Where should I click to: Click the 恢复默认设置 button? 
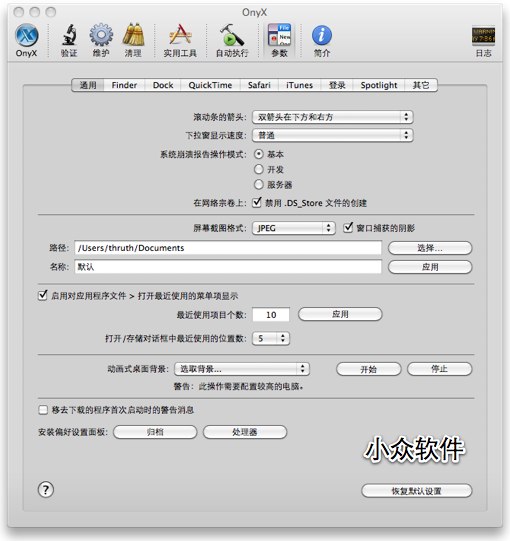(x=416, y=491)
